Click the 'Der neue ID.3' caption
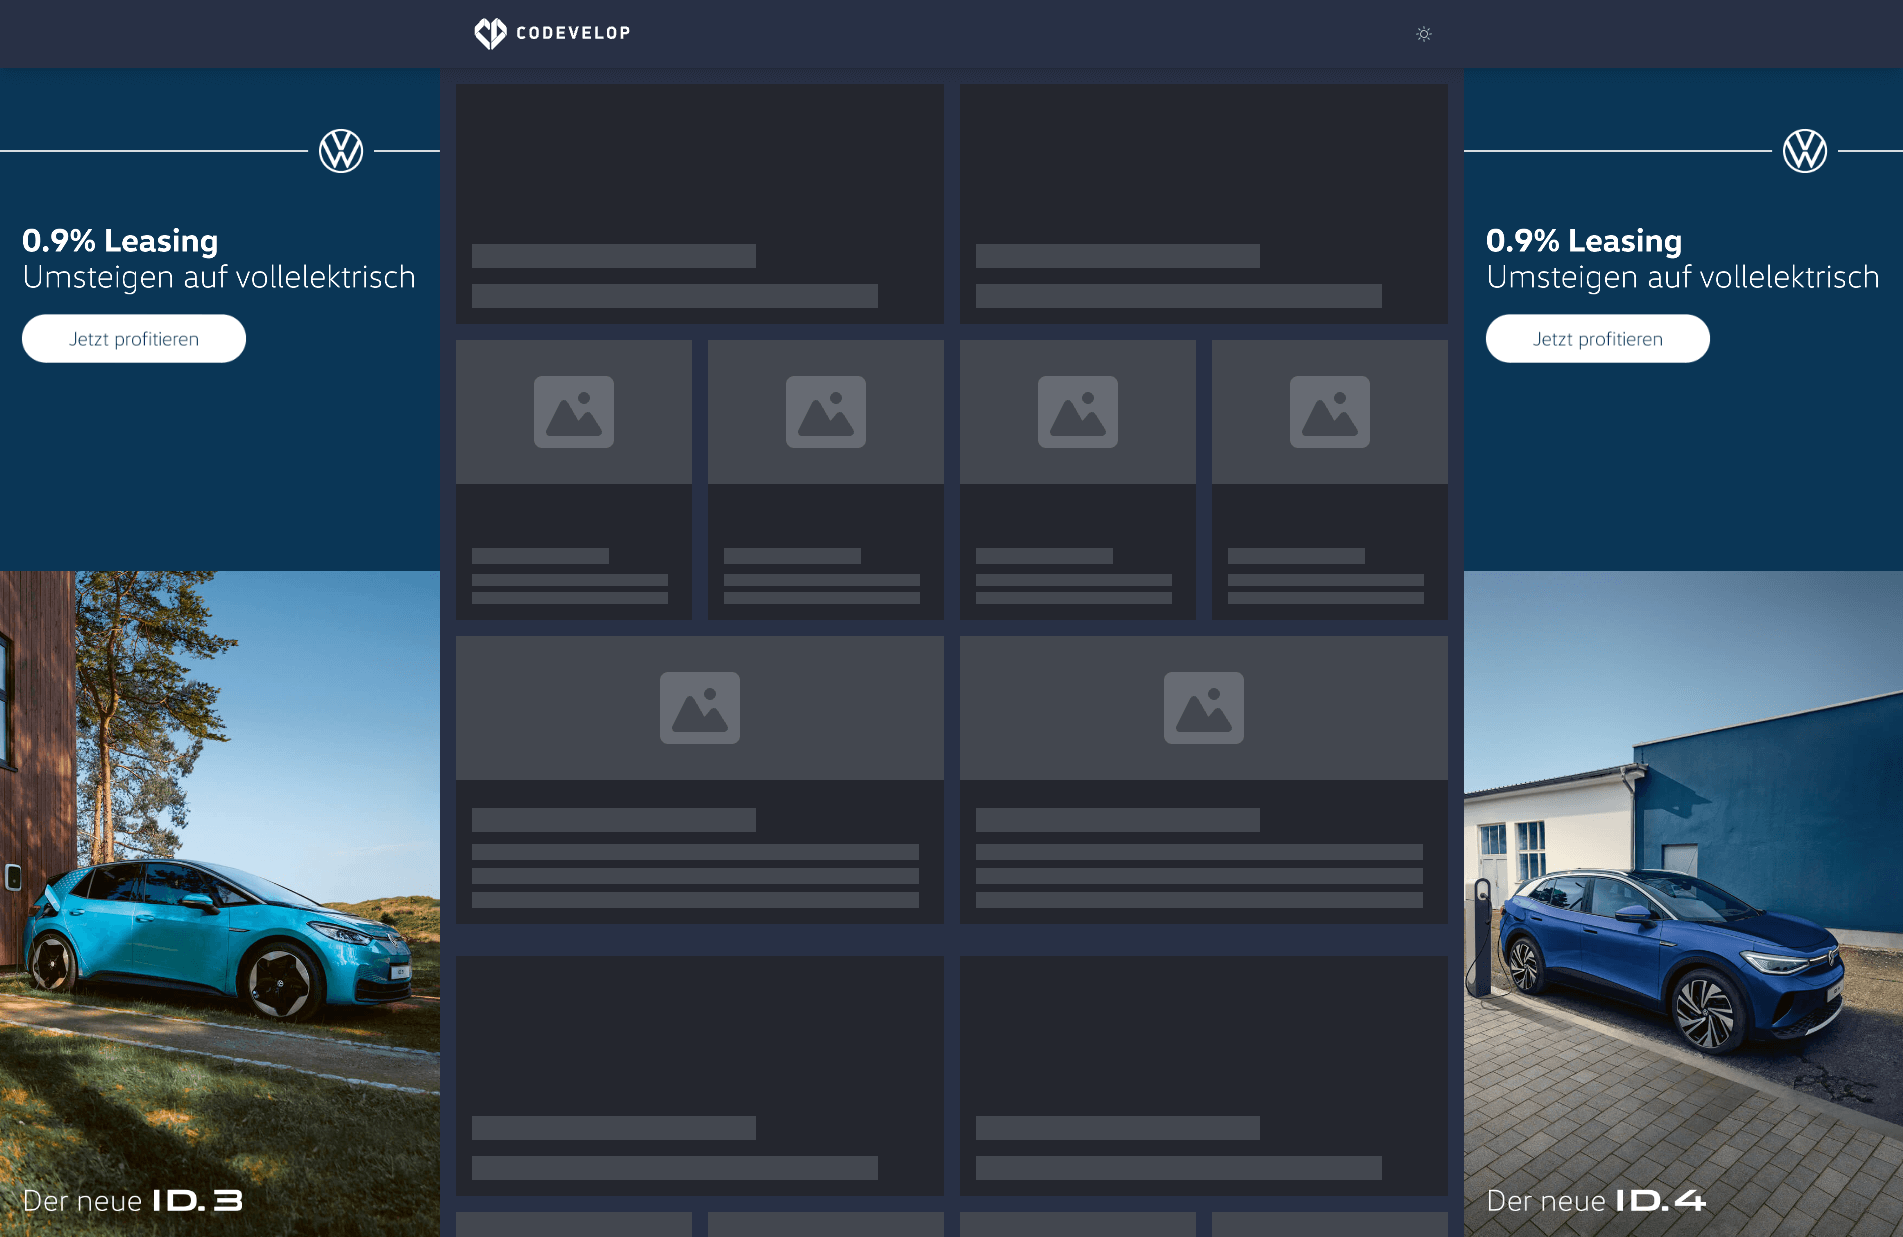1903x1237 pixels. 133,1200
